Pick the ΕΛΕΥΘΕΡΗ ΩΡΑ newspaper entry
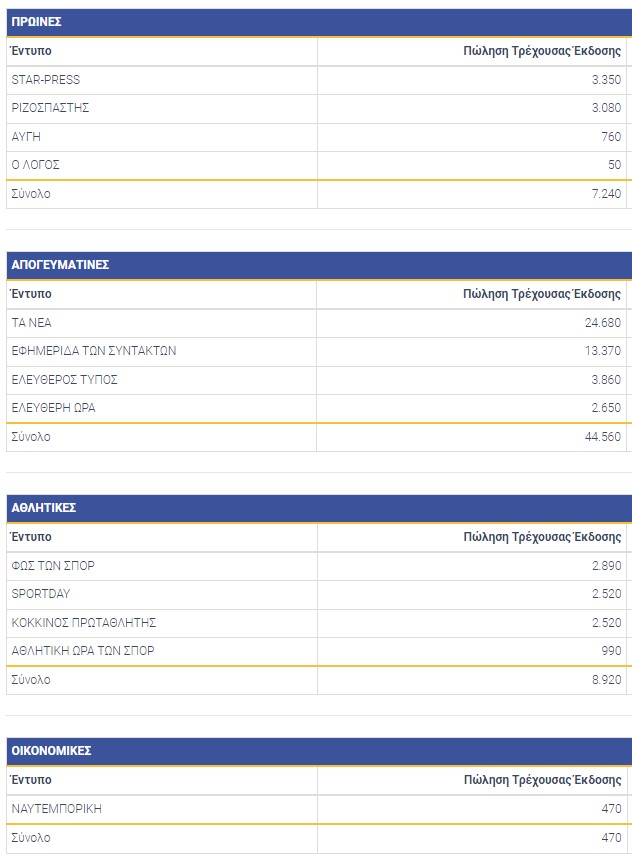The width and height of the screenshot is (632, 854). (x=53, y=408)
